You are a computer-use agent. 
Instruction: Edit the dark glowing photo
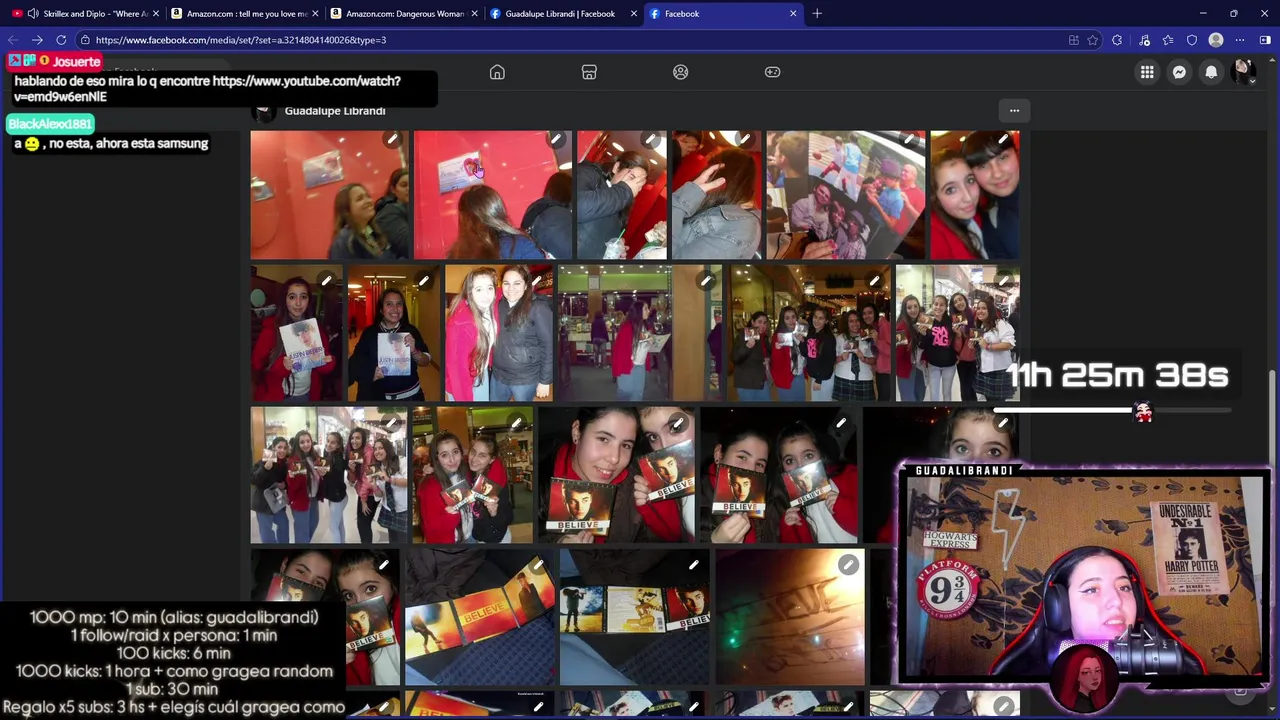click(848, 566)
